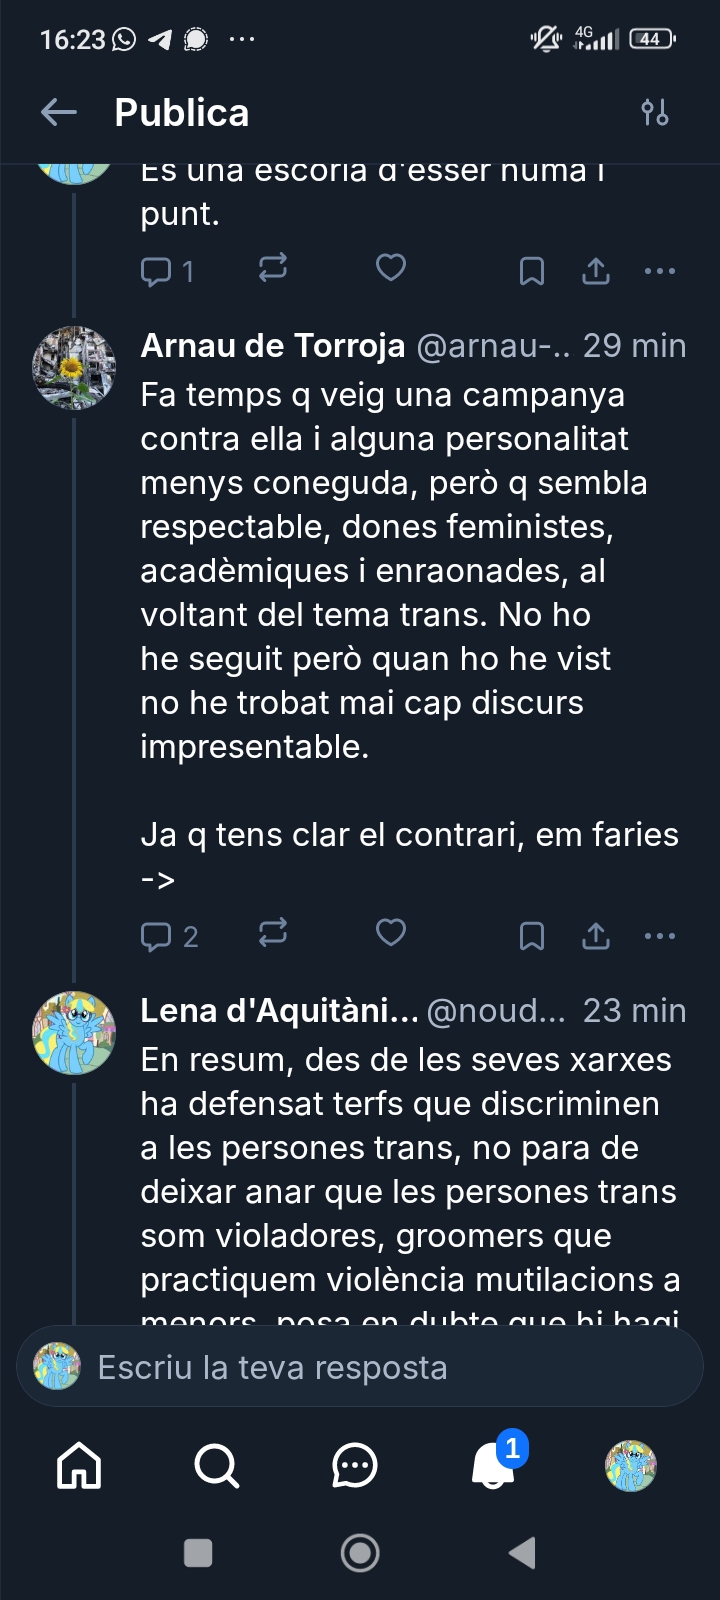Open notifications with 1 unread badge

point(493,1467)
